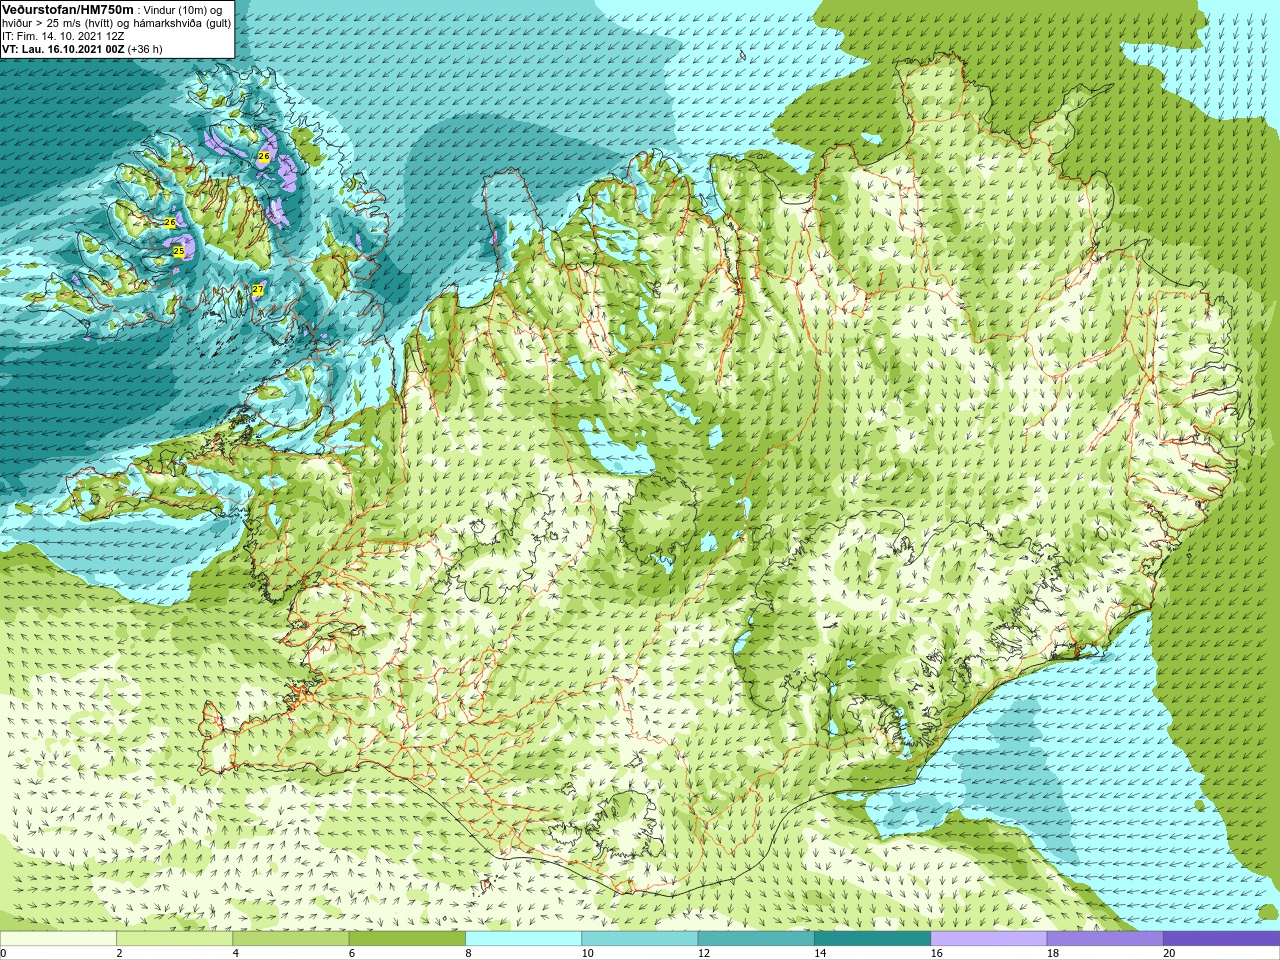This screenshot has height=960, width=1280.
Task: Click the 0–2 m/s pale yellow legend swatch
Action: coord(58,939)
